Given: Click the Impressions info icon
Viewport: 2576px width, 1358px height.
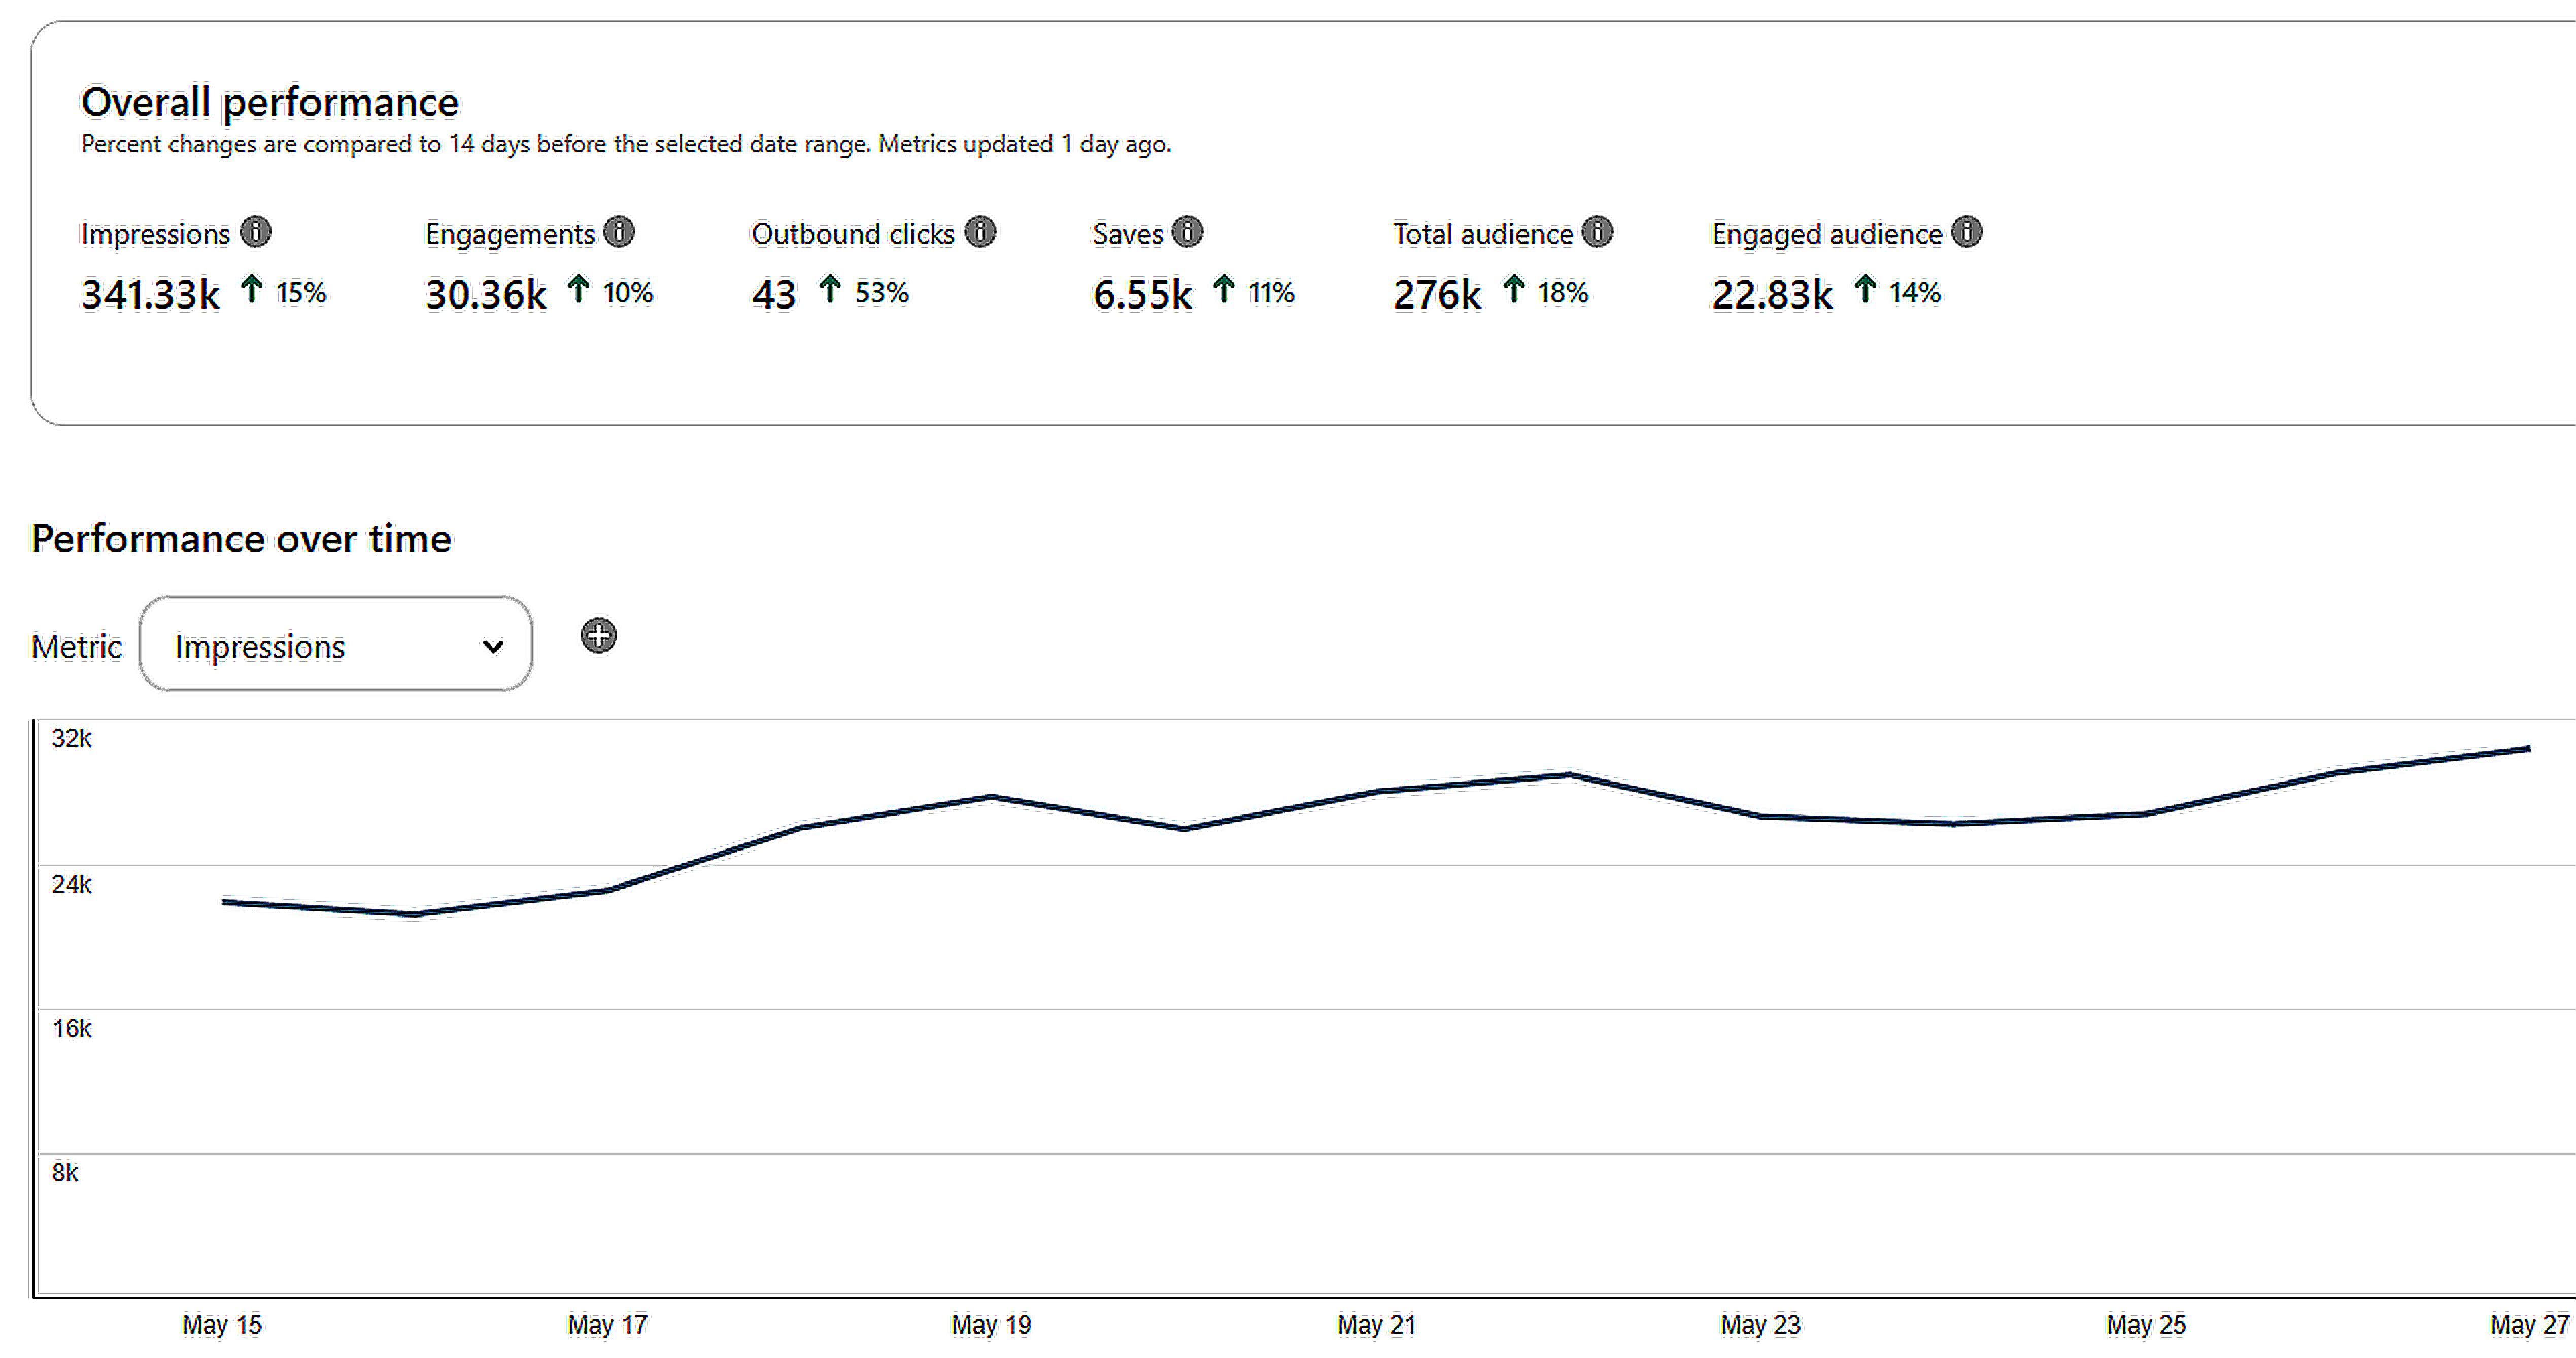Looking at the screenshot, I should pyautogui.click(x=256, y=232).
